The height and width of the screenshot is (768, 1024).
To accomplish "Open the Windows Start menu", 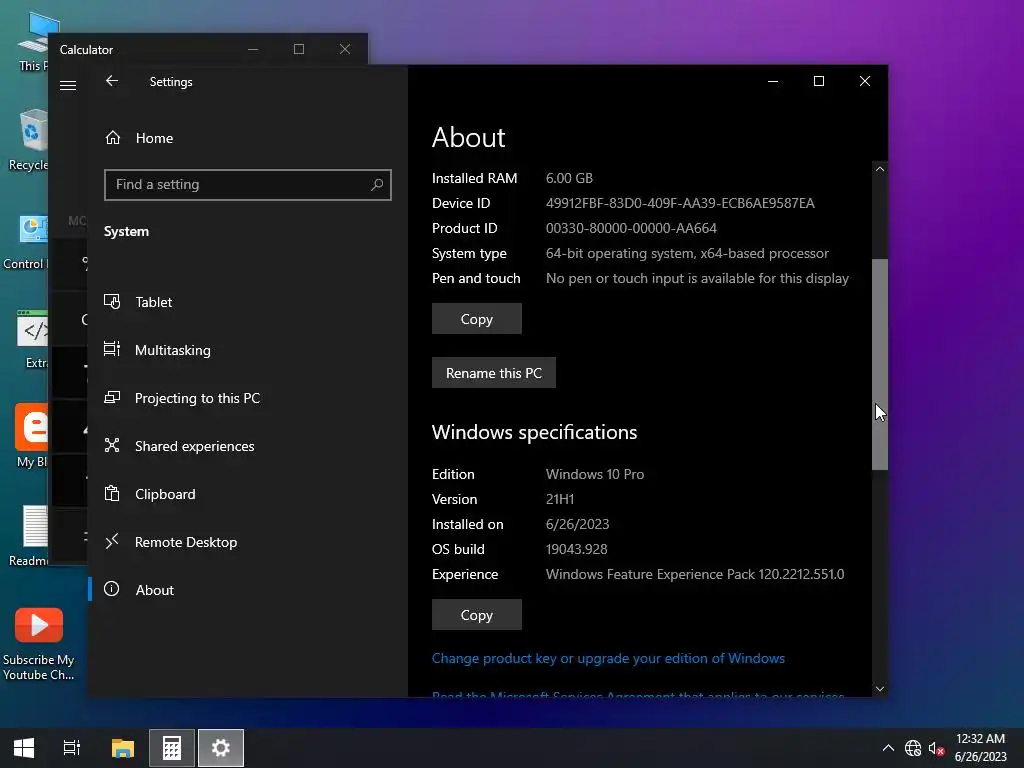I will pos(24,748).
